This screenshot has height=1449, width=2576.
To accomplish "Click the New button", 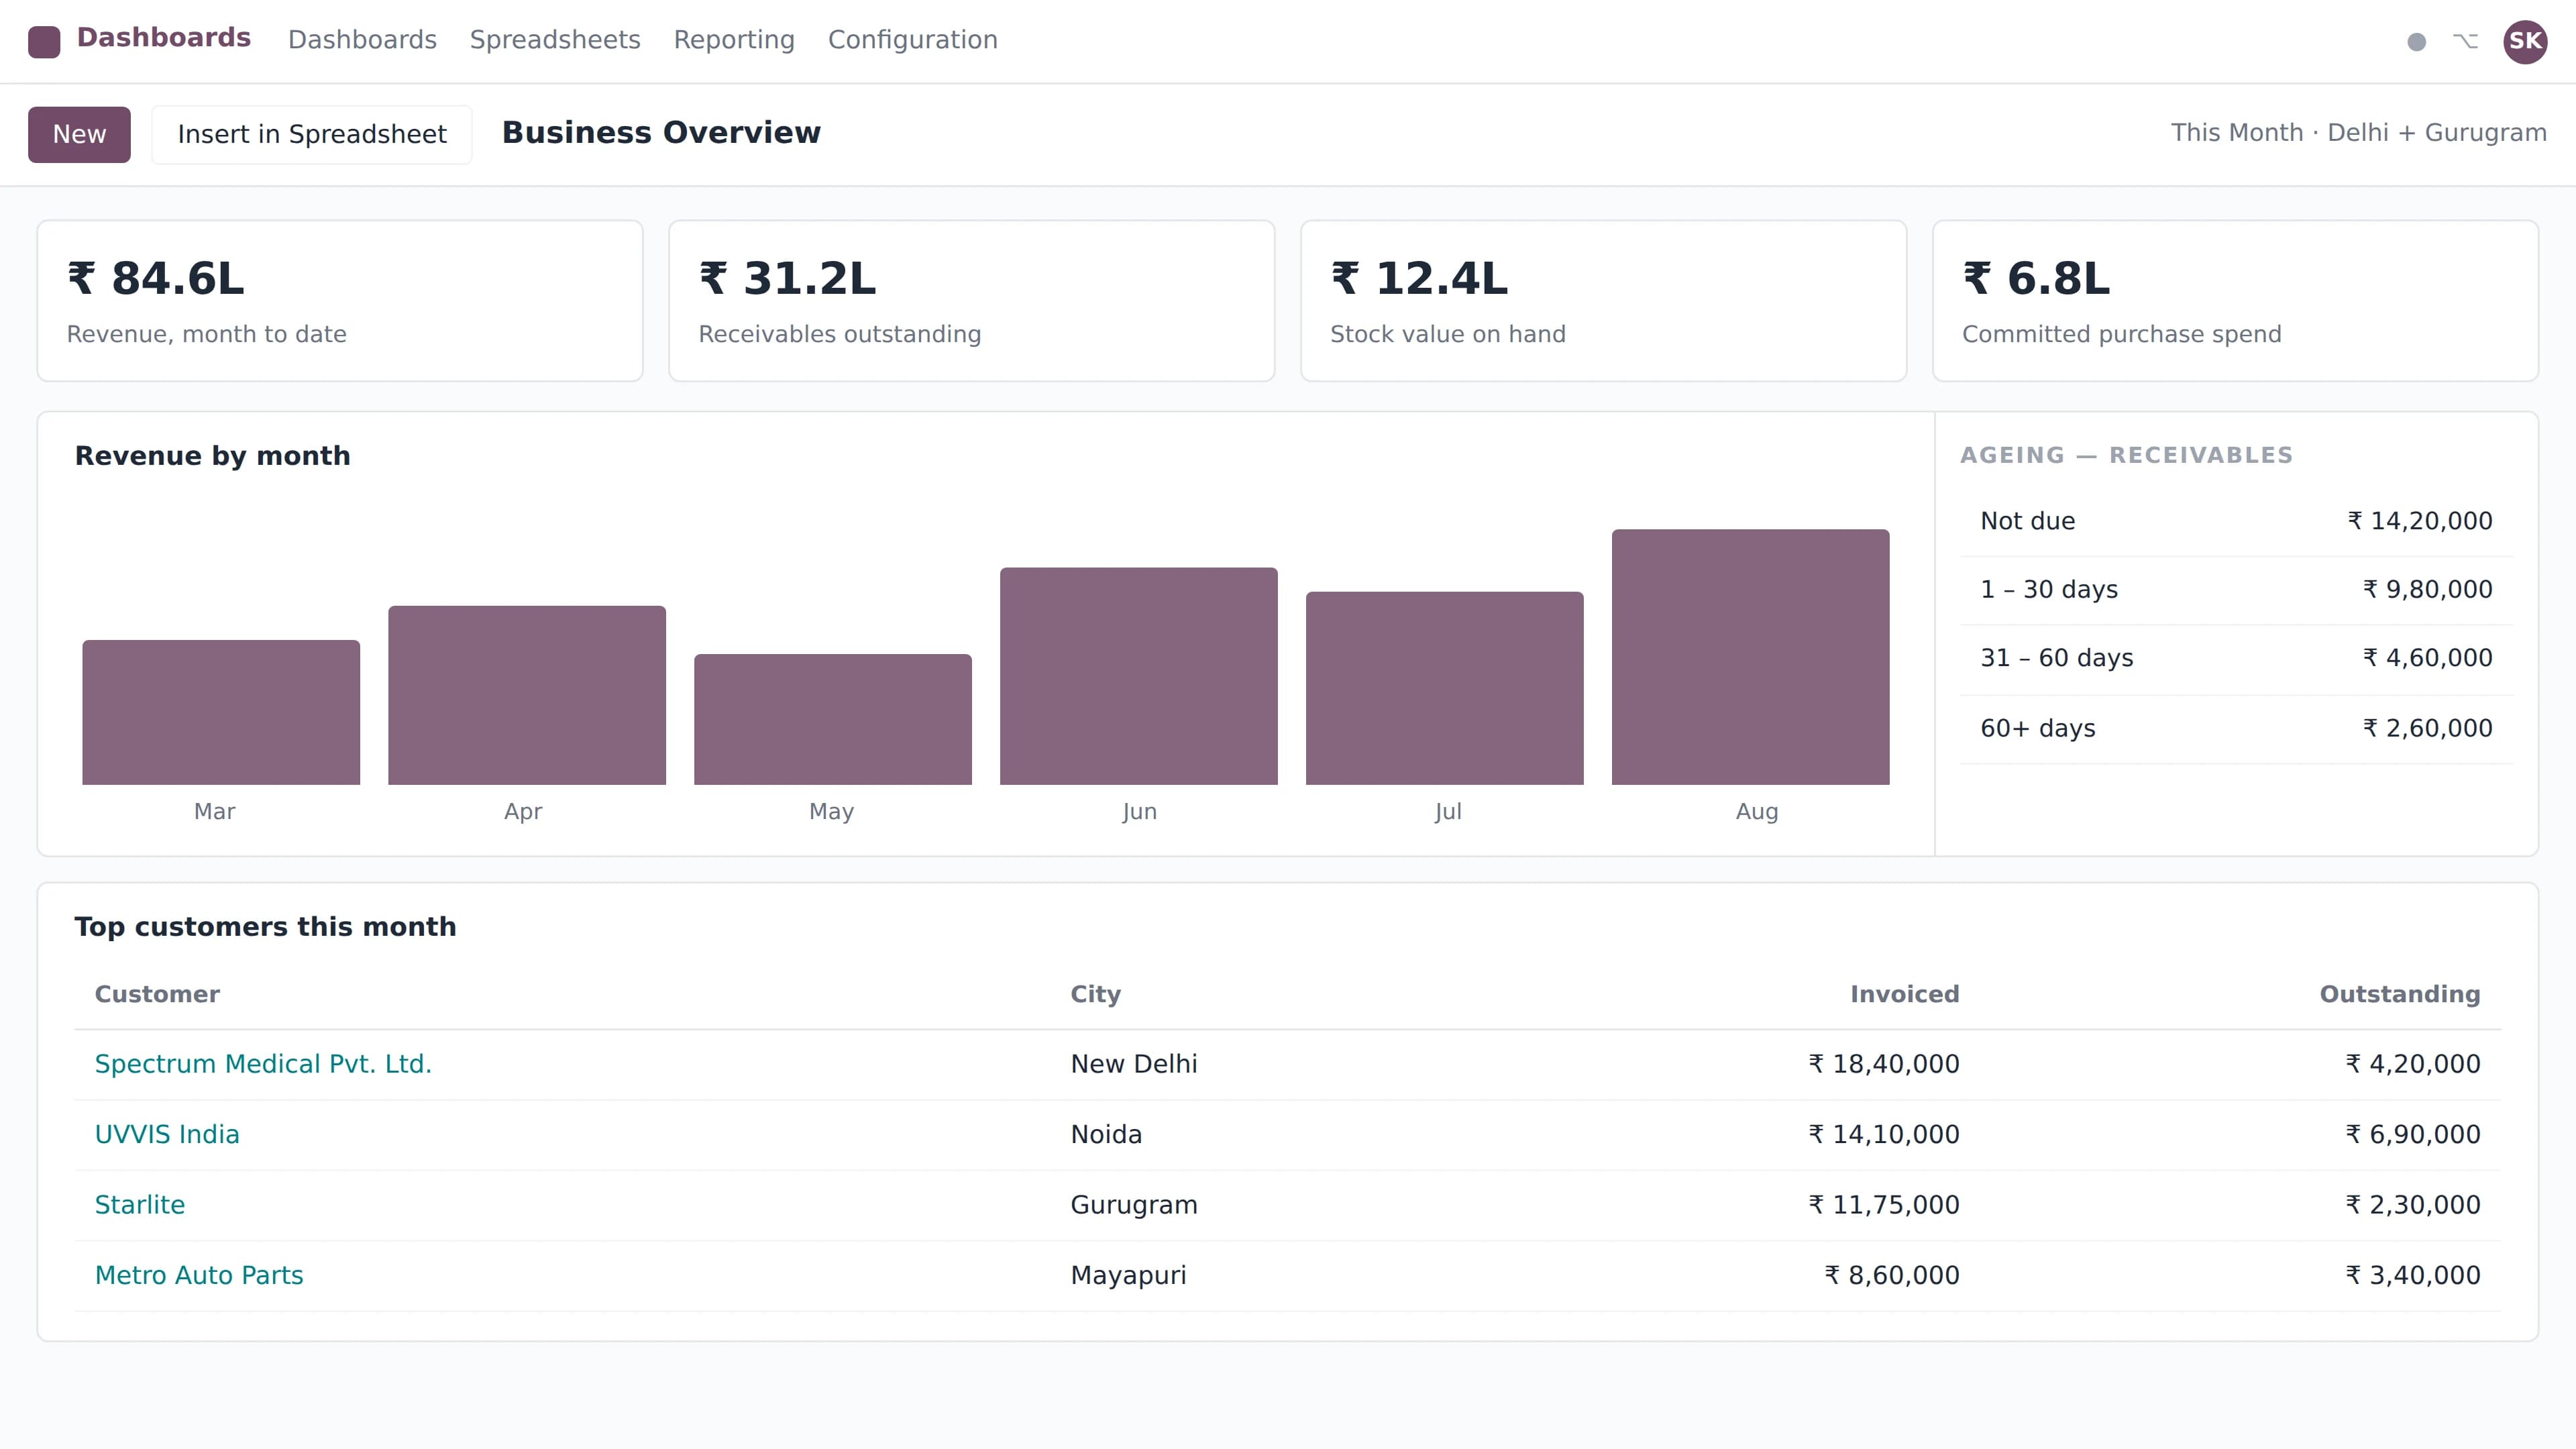I will click(79, 134).
